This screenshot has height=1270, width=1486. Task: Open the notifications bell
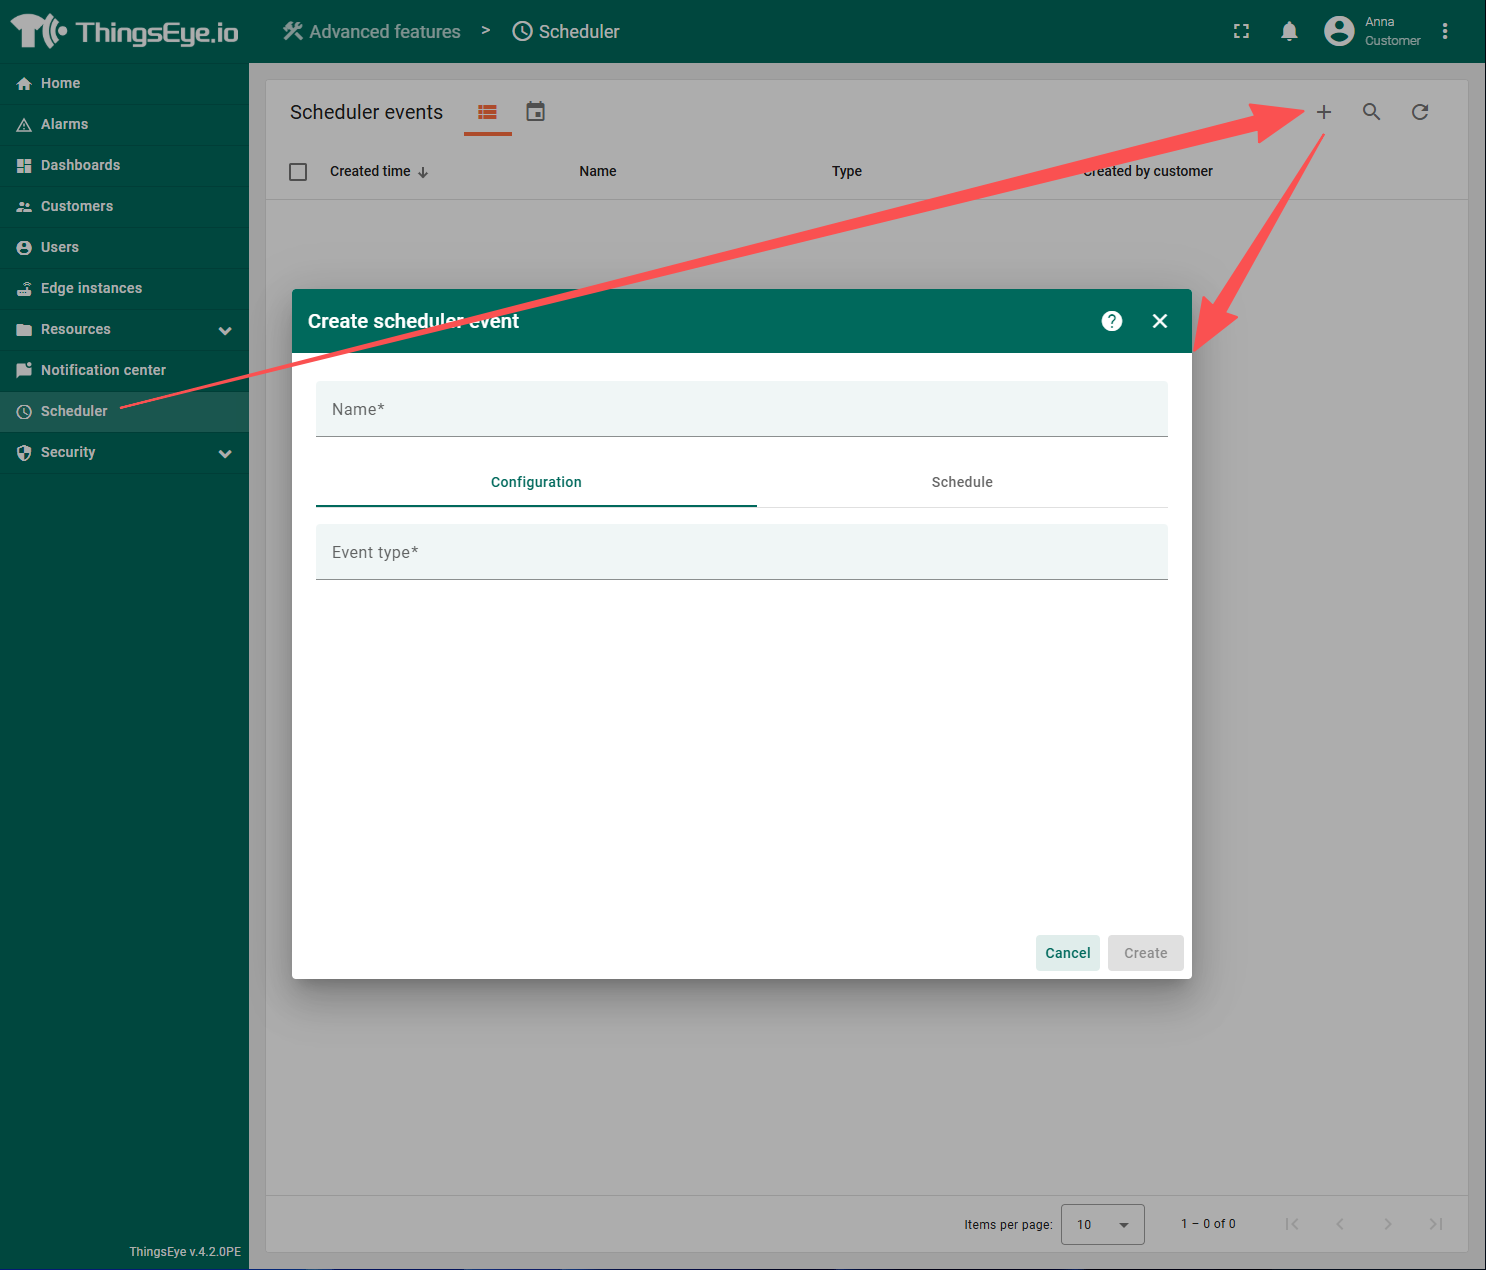coord(1289,31)
